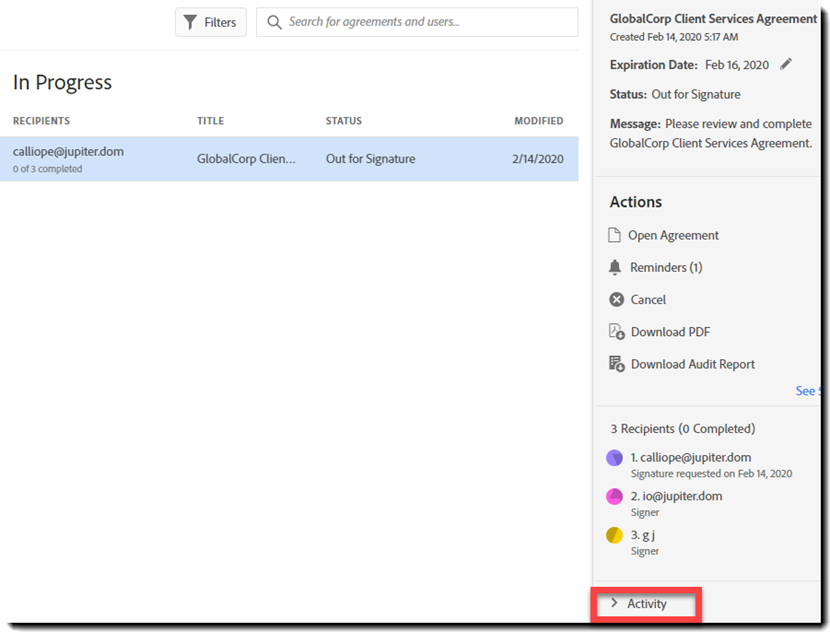This screenshot has height=632, width=830.
Task: Click the magnifying glass search icon
Action: [x=274, y=22]
